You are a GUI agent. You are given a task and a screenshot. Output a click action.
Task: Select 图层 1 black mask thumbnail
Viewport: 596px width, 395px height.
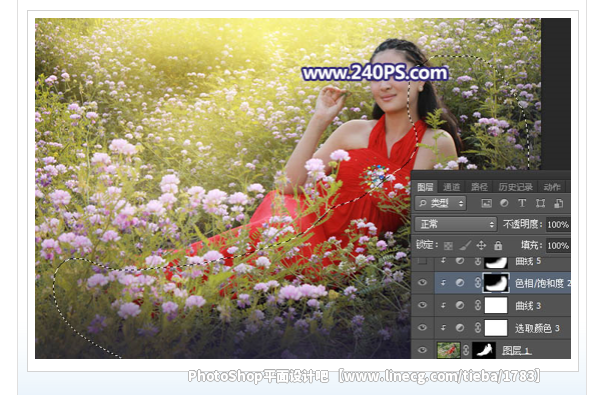(x=484, y=350)
